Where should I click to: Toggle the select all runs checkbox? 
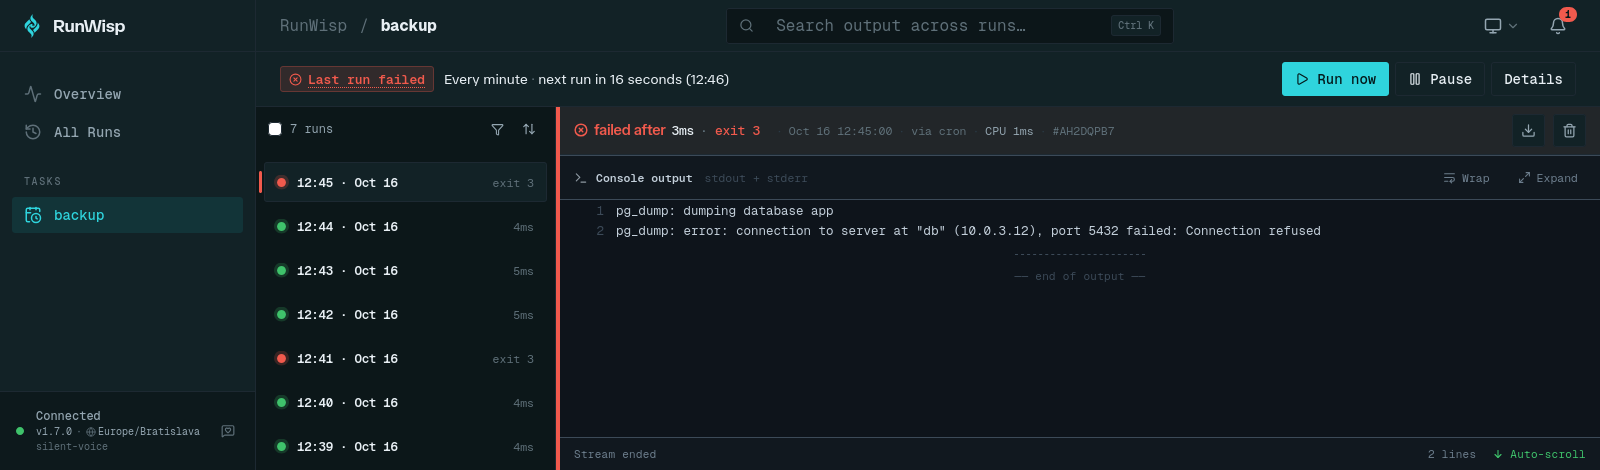click(275, 129)
